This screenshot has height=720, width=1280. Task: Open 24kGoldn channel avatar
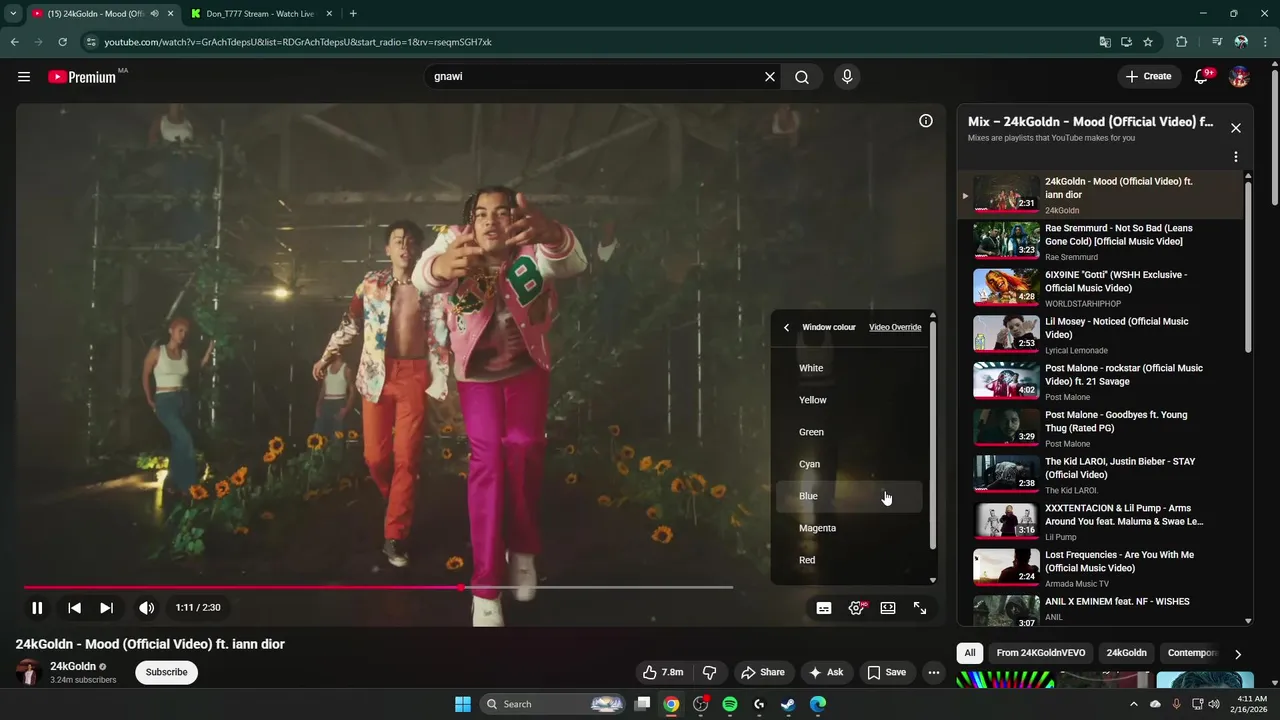(29, 672)
